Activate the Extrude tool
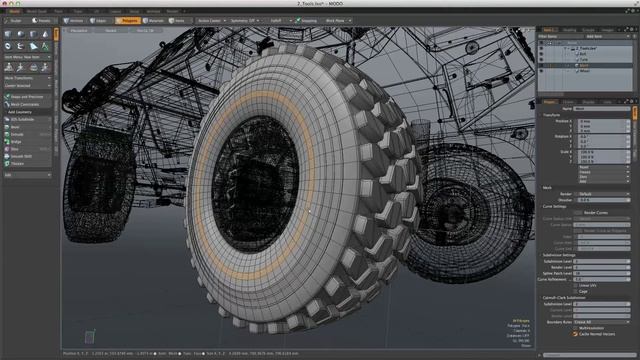The height and width of the screenshot is (360, 640). [27, 134]
